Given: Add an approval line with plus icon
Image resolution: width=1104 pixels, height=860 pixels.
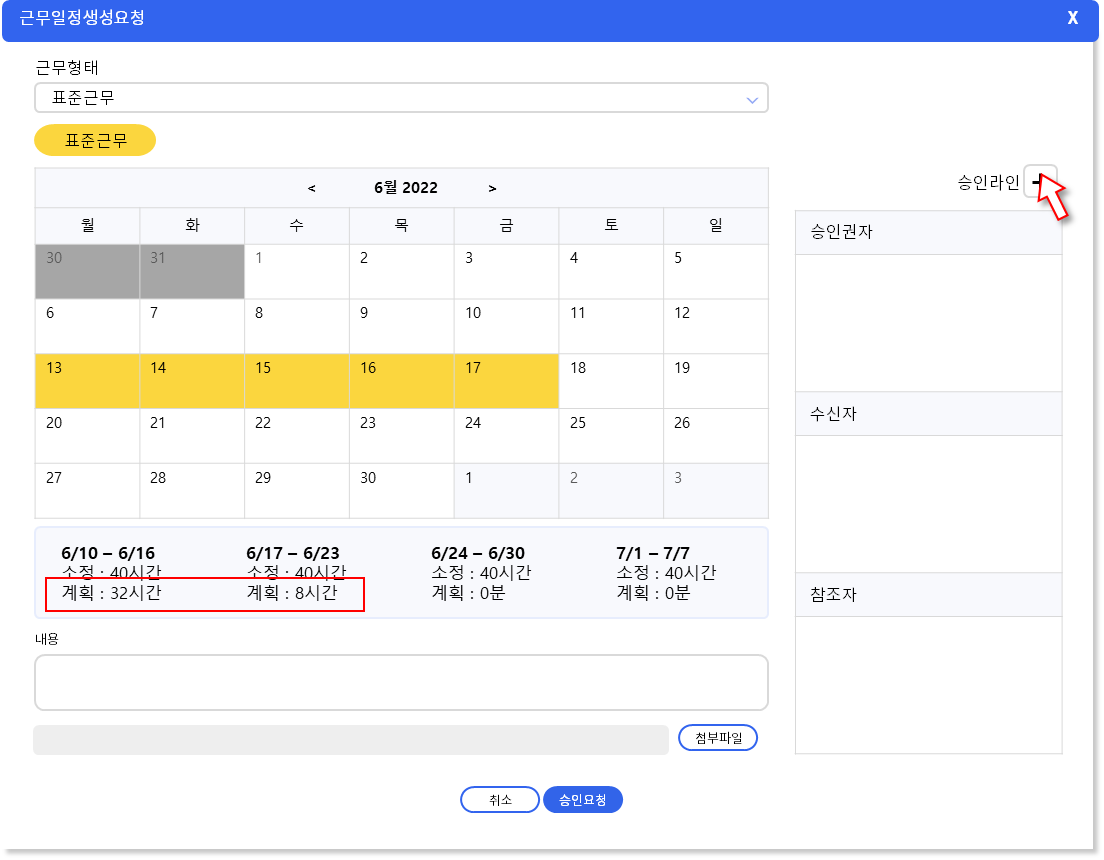Looking at the screenshot, I should pyautogui.click(x=1040, y=182).
